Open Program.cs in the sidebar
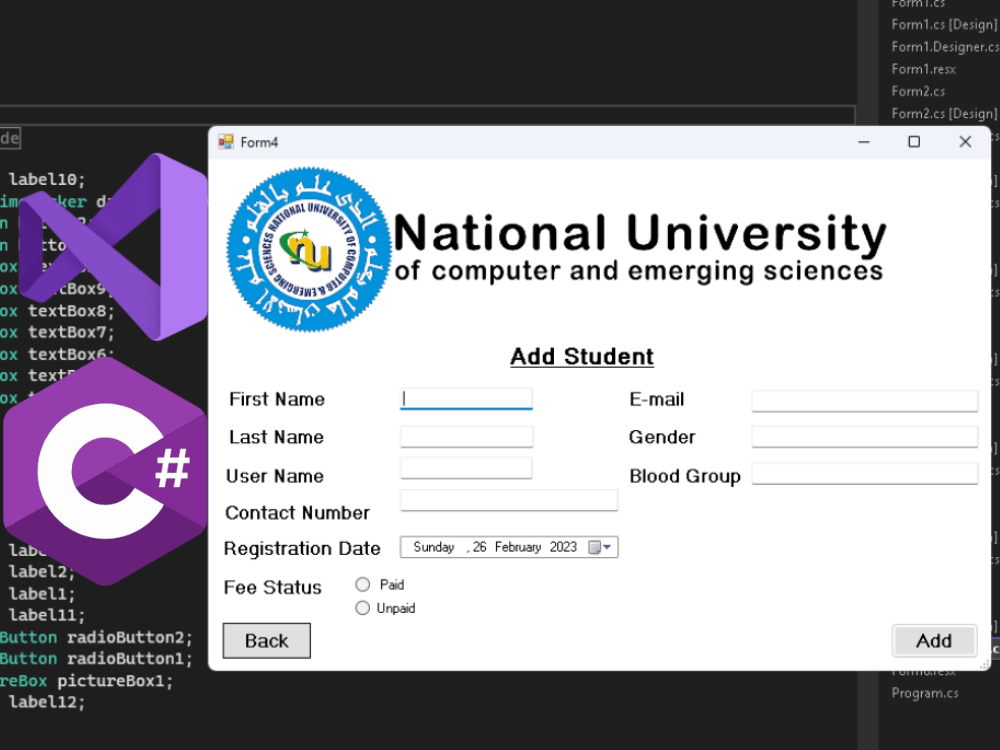The width and height of the screenshot is (1000, 750). (924, 692)
